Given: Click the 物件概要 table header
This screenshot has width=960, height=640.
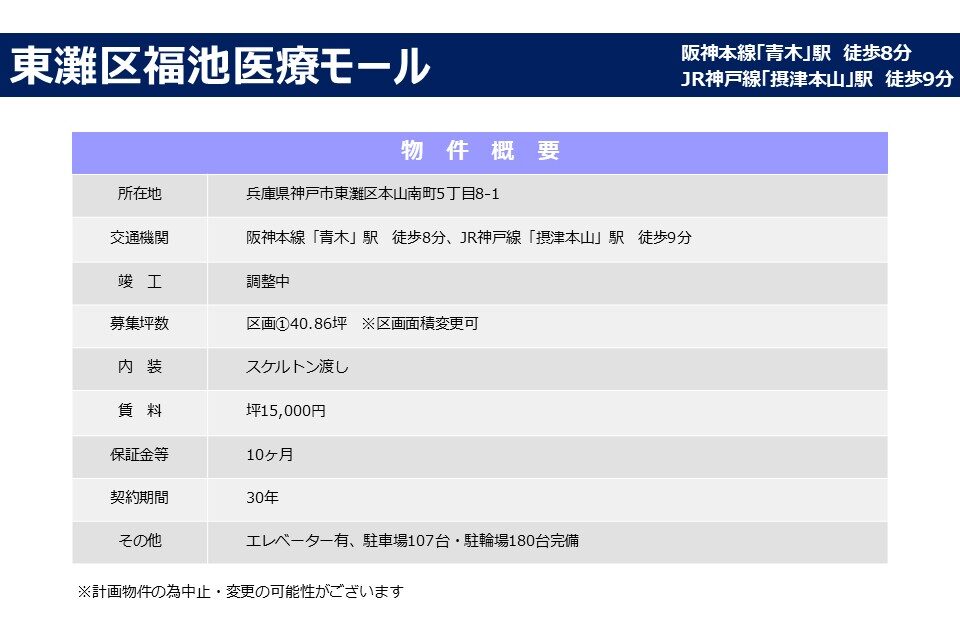Looking at the screenshot, I should coord(480,151).
